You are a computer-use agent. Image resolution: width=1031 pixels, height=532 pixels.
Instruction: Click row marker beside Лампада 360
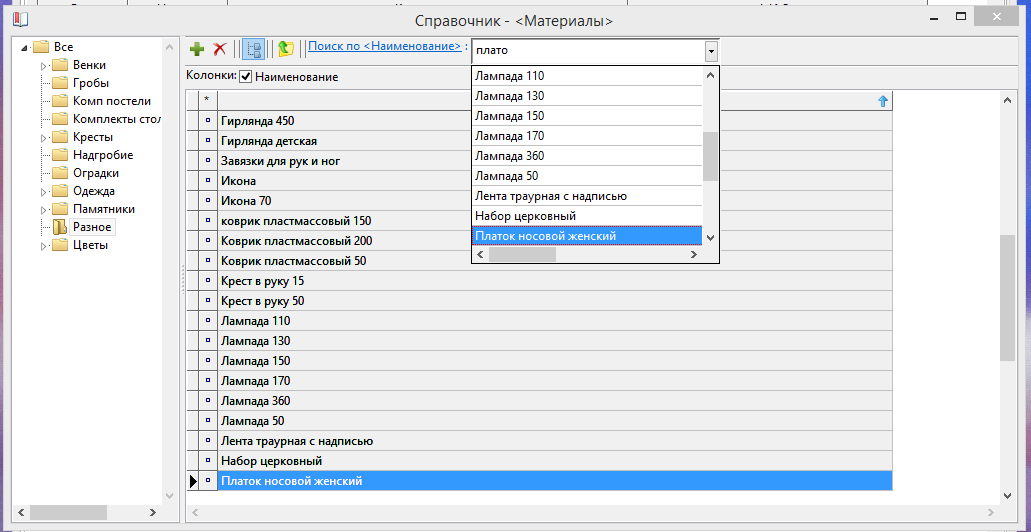[x=208, y=400]
